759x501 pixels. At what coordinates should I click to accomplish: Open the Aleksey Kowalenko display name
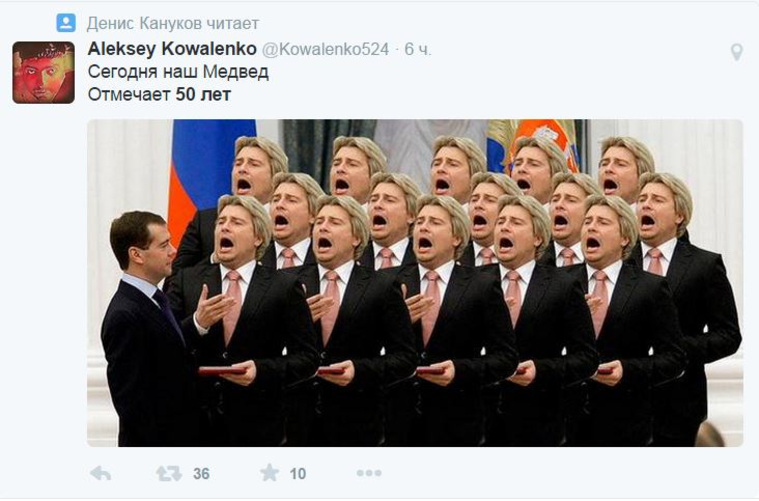(172, 49)
